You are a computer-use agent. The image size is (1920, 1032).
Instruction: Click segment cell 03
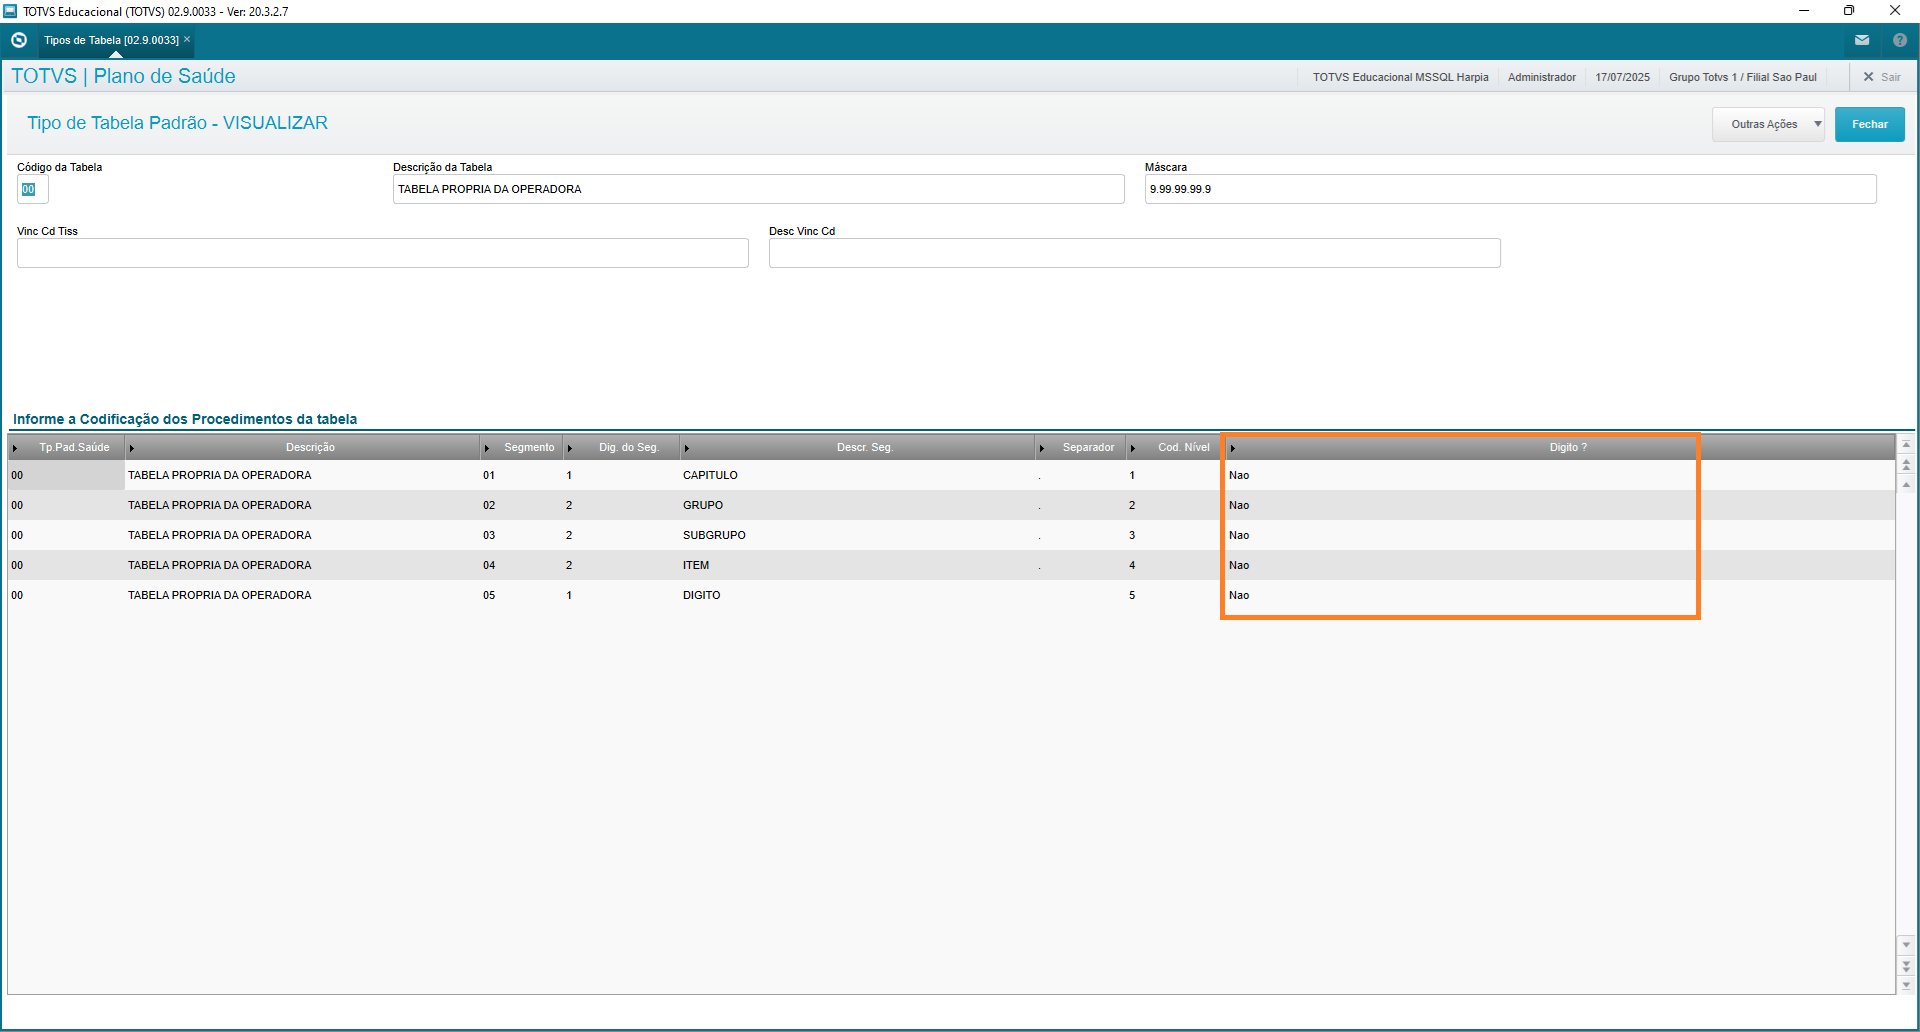click(489, 535)
